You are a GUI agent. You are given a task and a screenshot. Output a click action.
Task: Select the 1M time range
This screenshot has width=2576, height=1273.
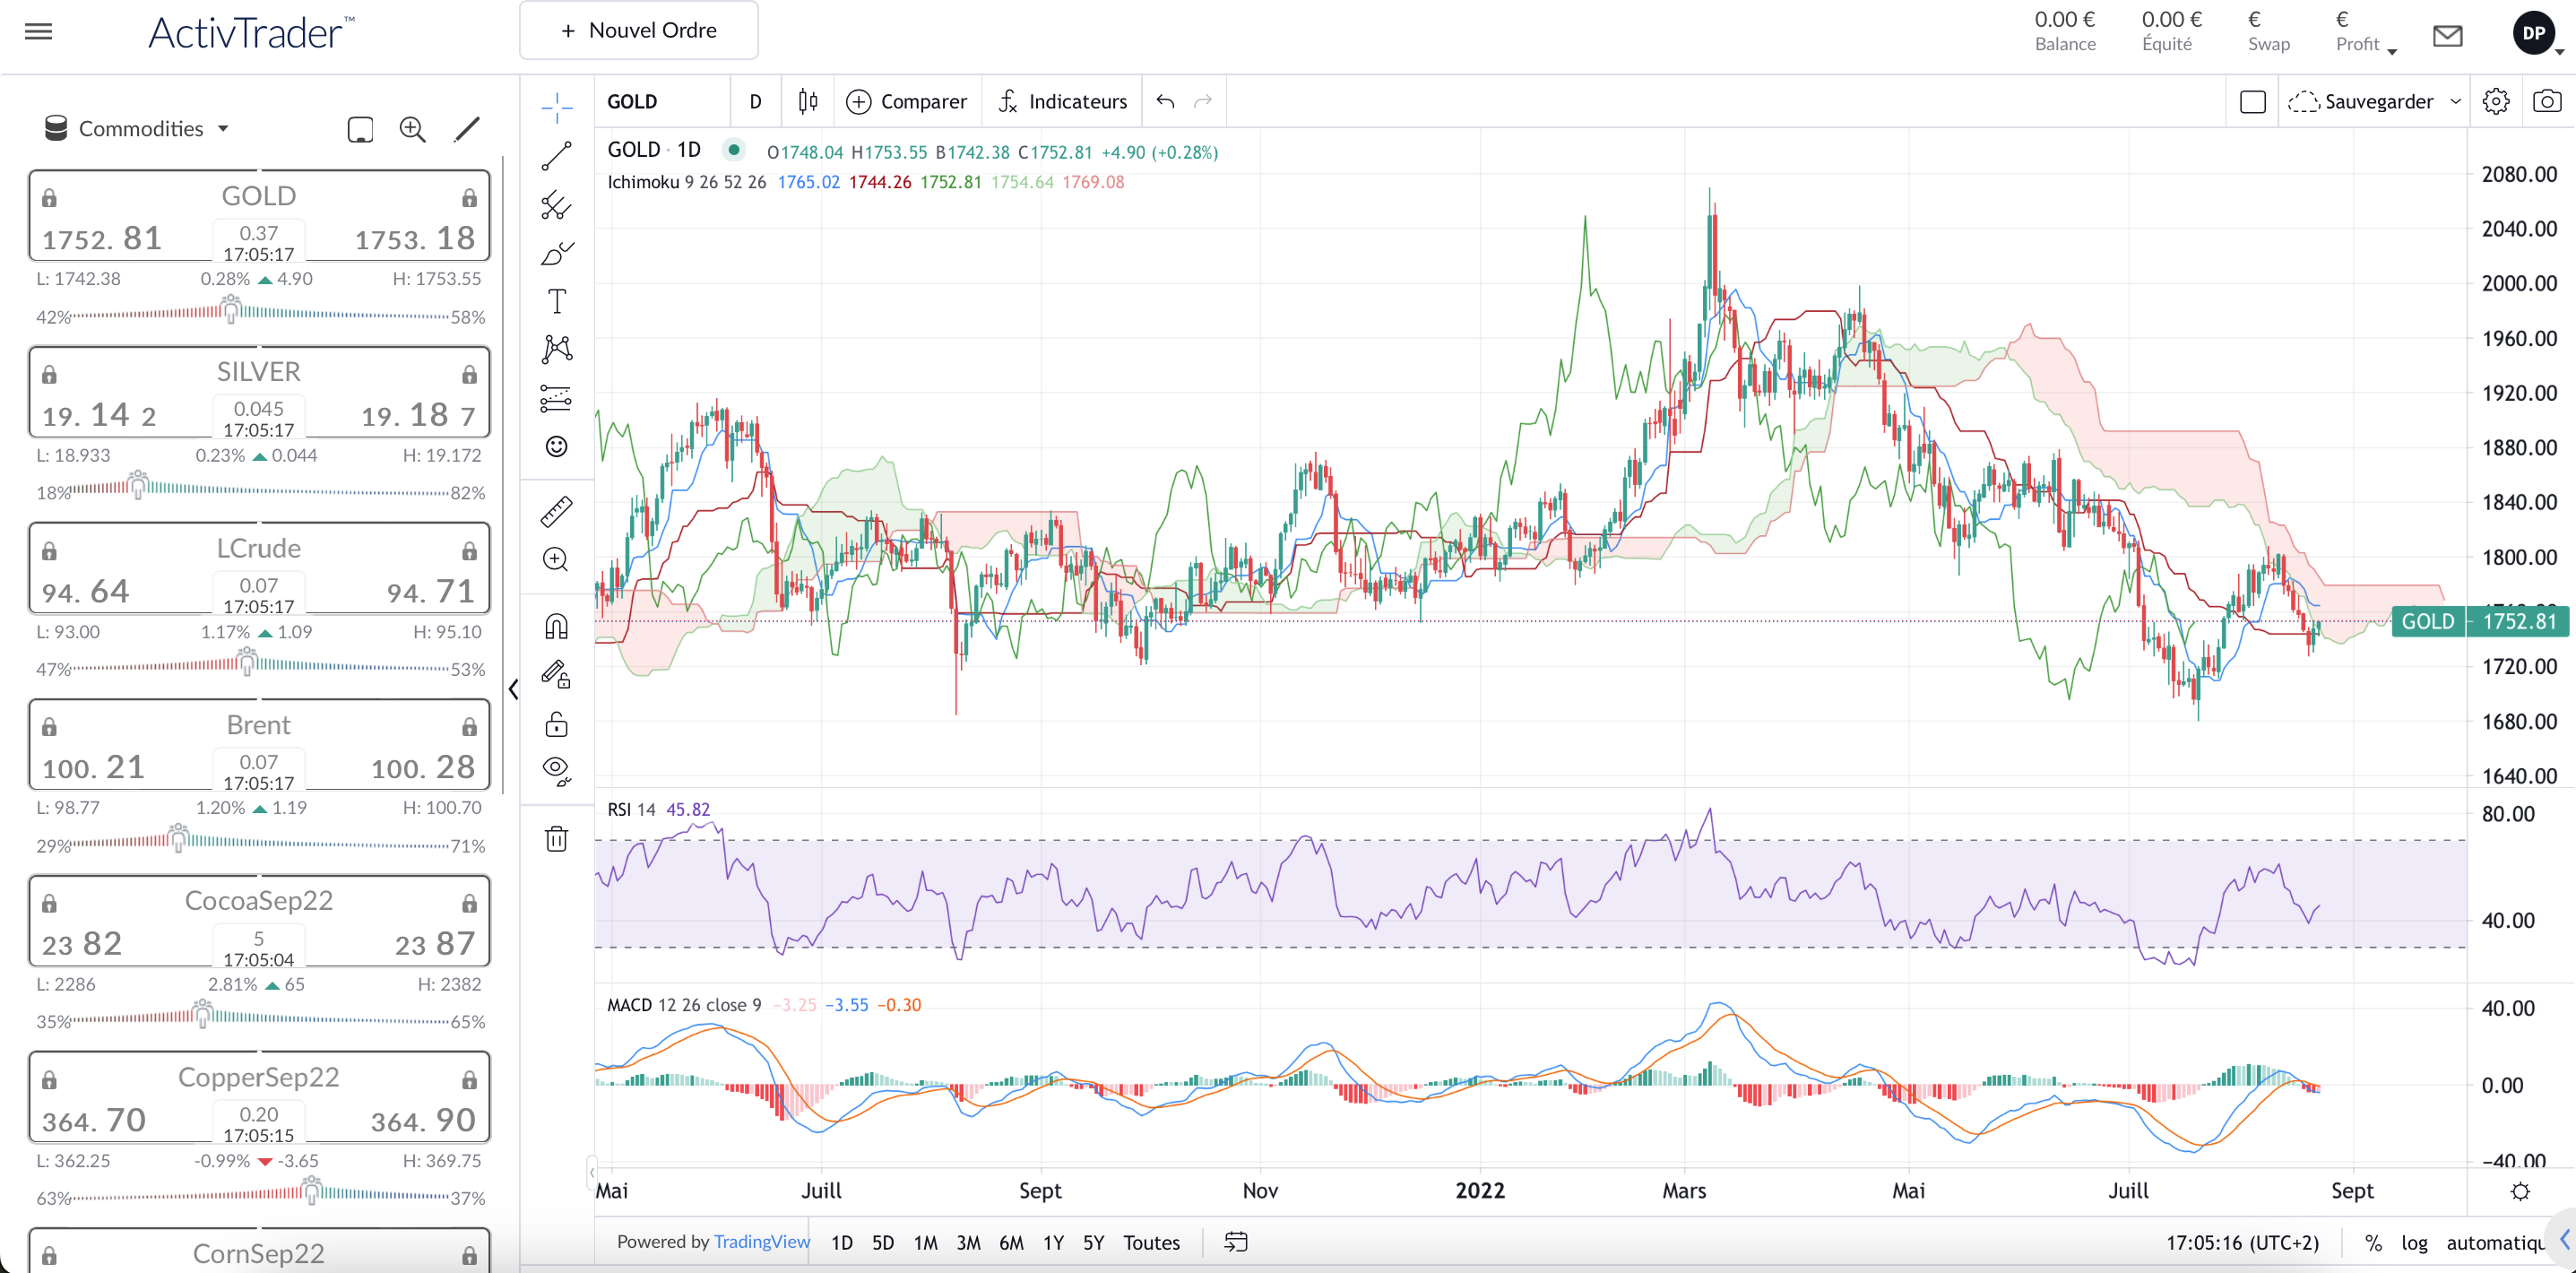point(926,1242)
